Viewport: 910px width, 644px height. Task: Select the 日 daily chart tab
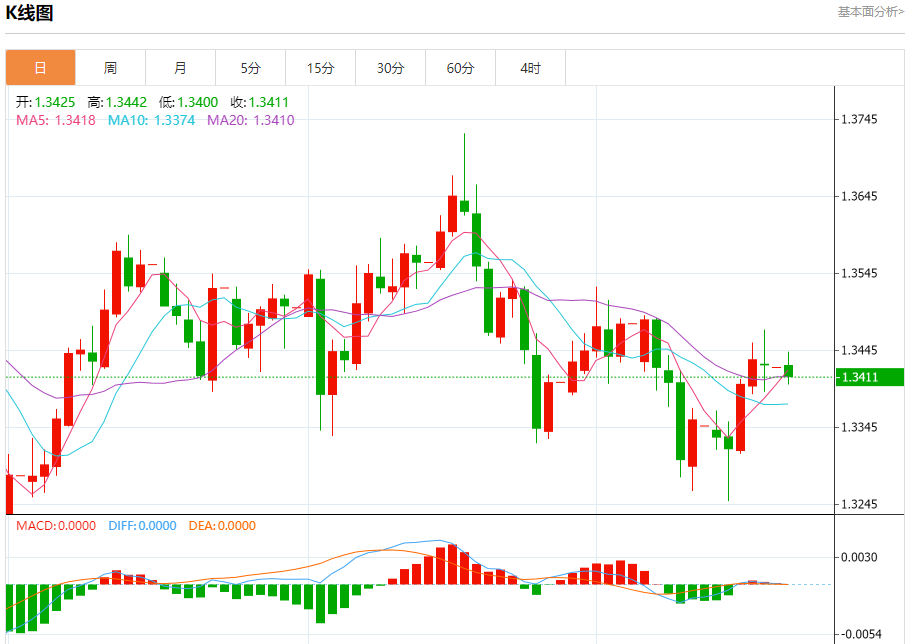[x=41, y=68]
